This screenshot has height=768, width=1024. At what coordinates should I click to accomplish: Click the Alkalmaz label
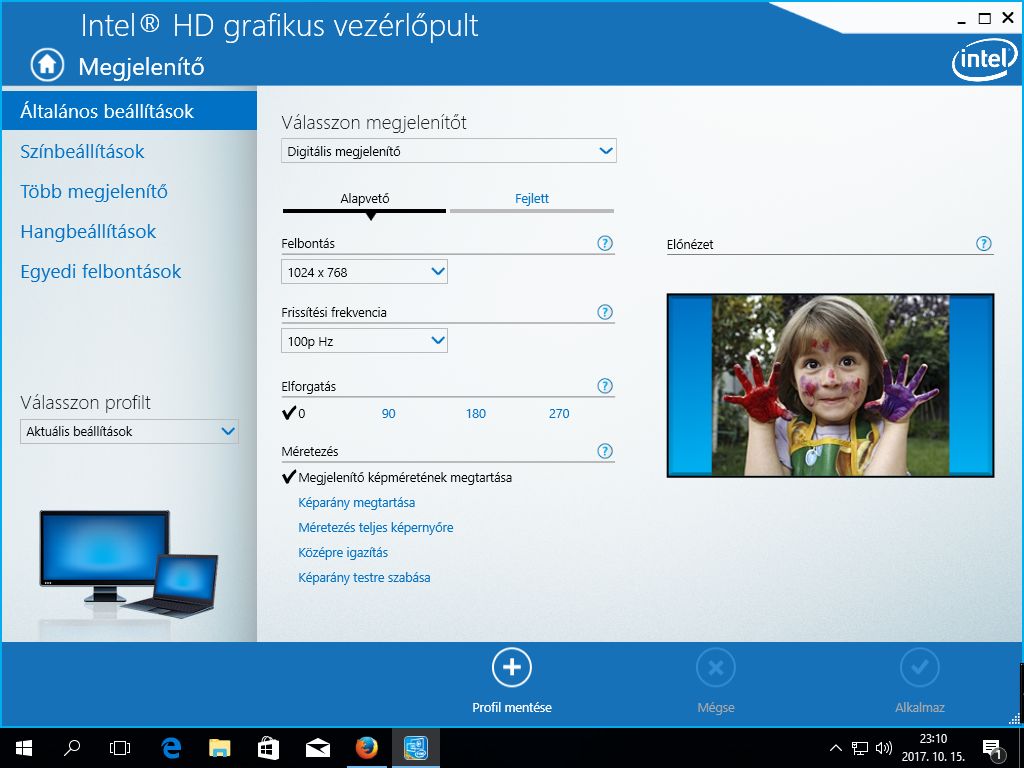920,707
